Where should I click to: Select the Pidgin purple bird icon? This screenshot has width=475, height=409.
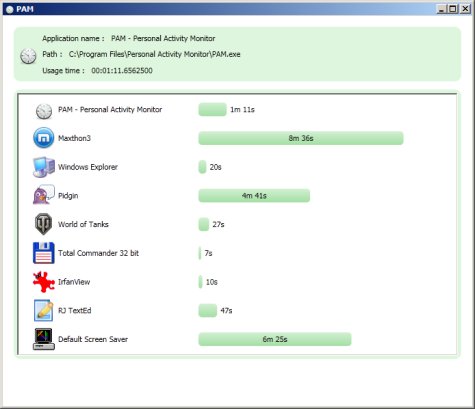[44, 195]
